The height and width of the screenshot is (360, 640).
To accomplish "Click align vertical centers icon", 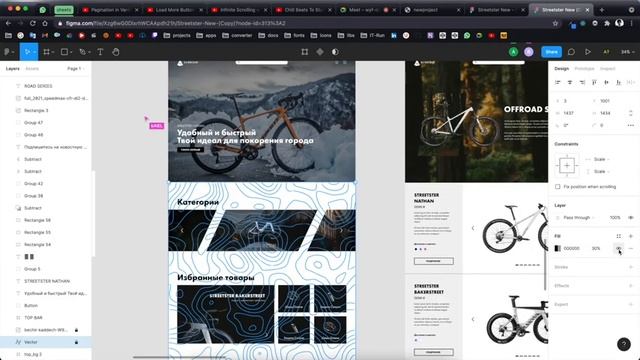I will click(x=607, y=82).
